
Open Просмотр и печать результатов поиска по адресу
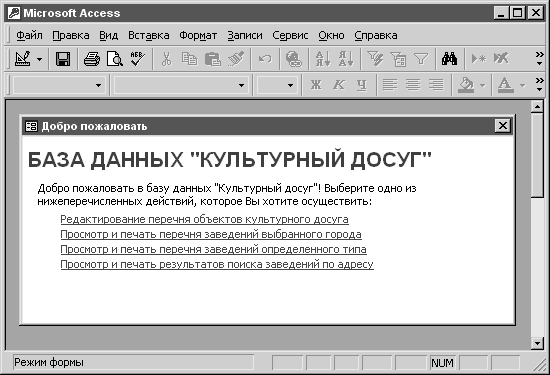point(217,264)
